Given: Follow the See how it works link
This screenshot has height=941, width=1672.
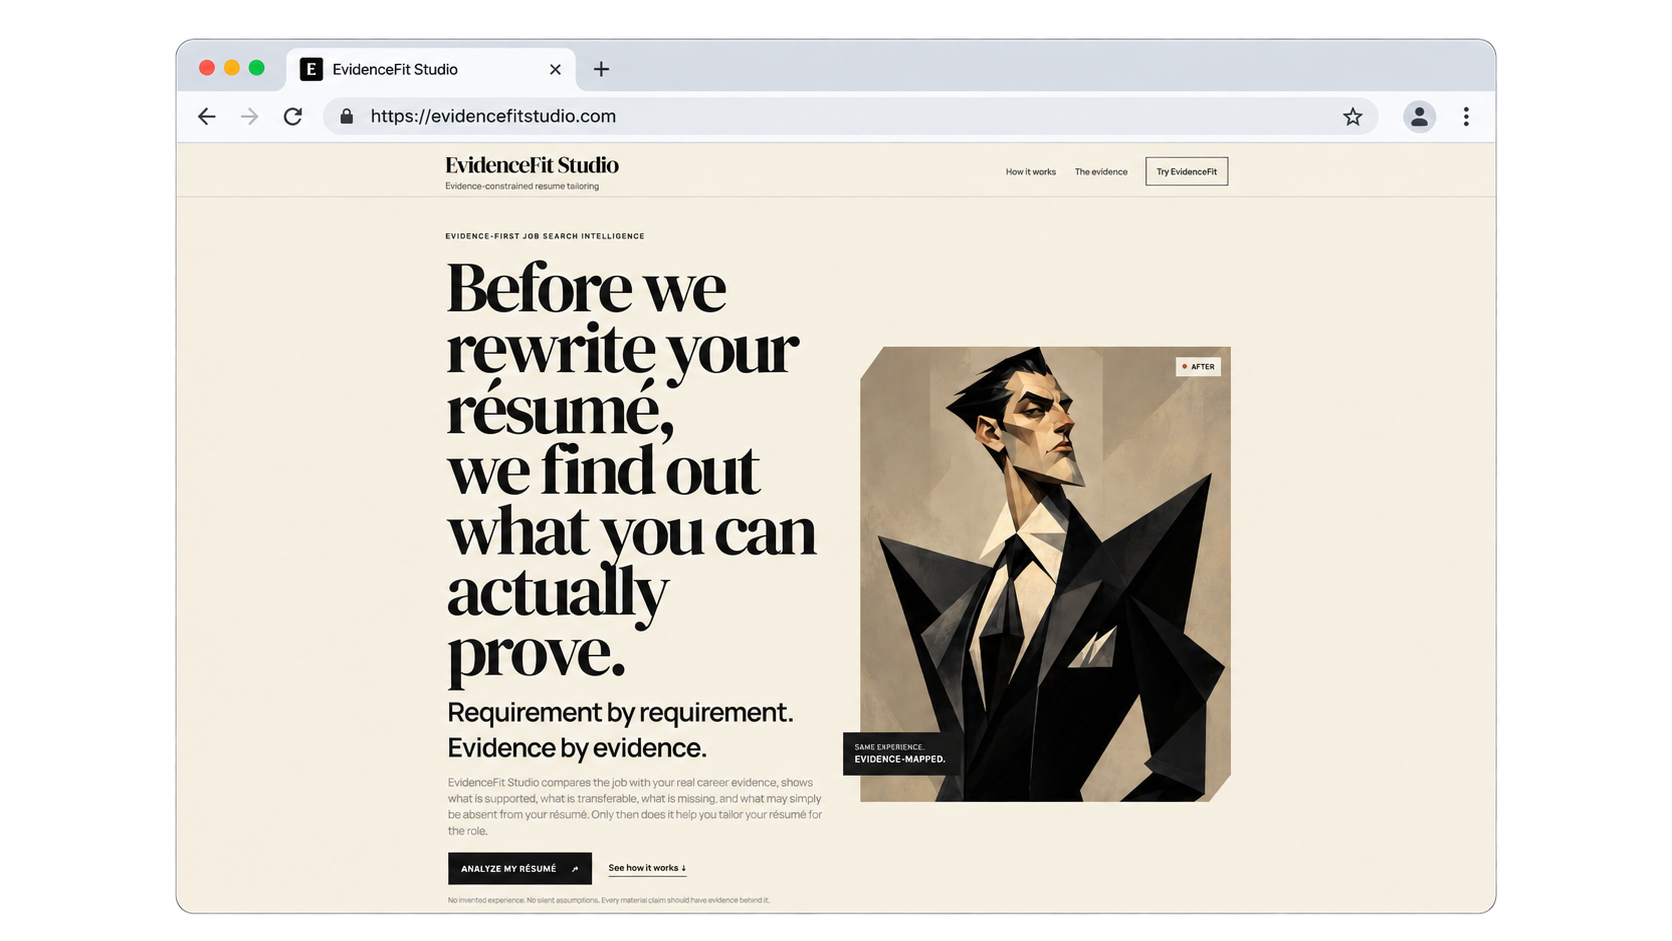Looking at the screenshot, I should coord(647,868).
